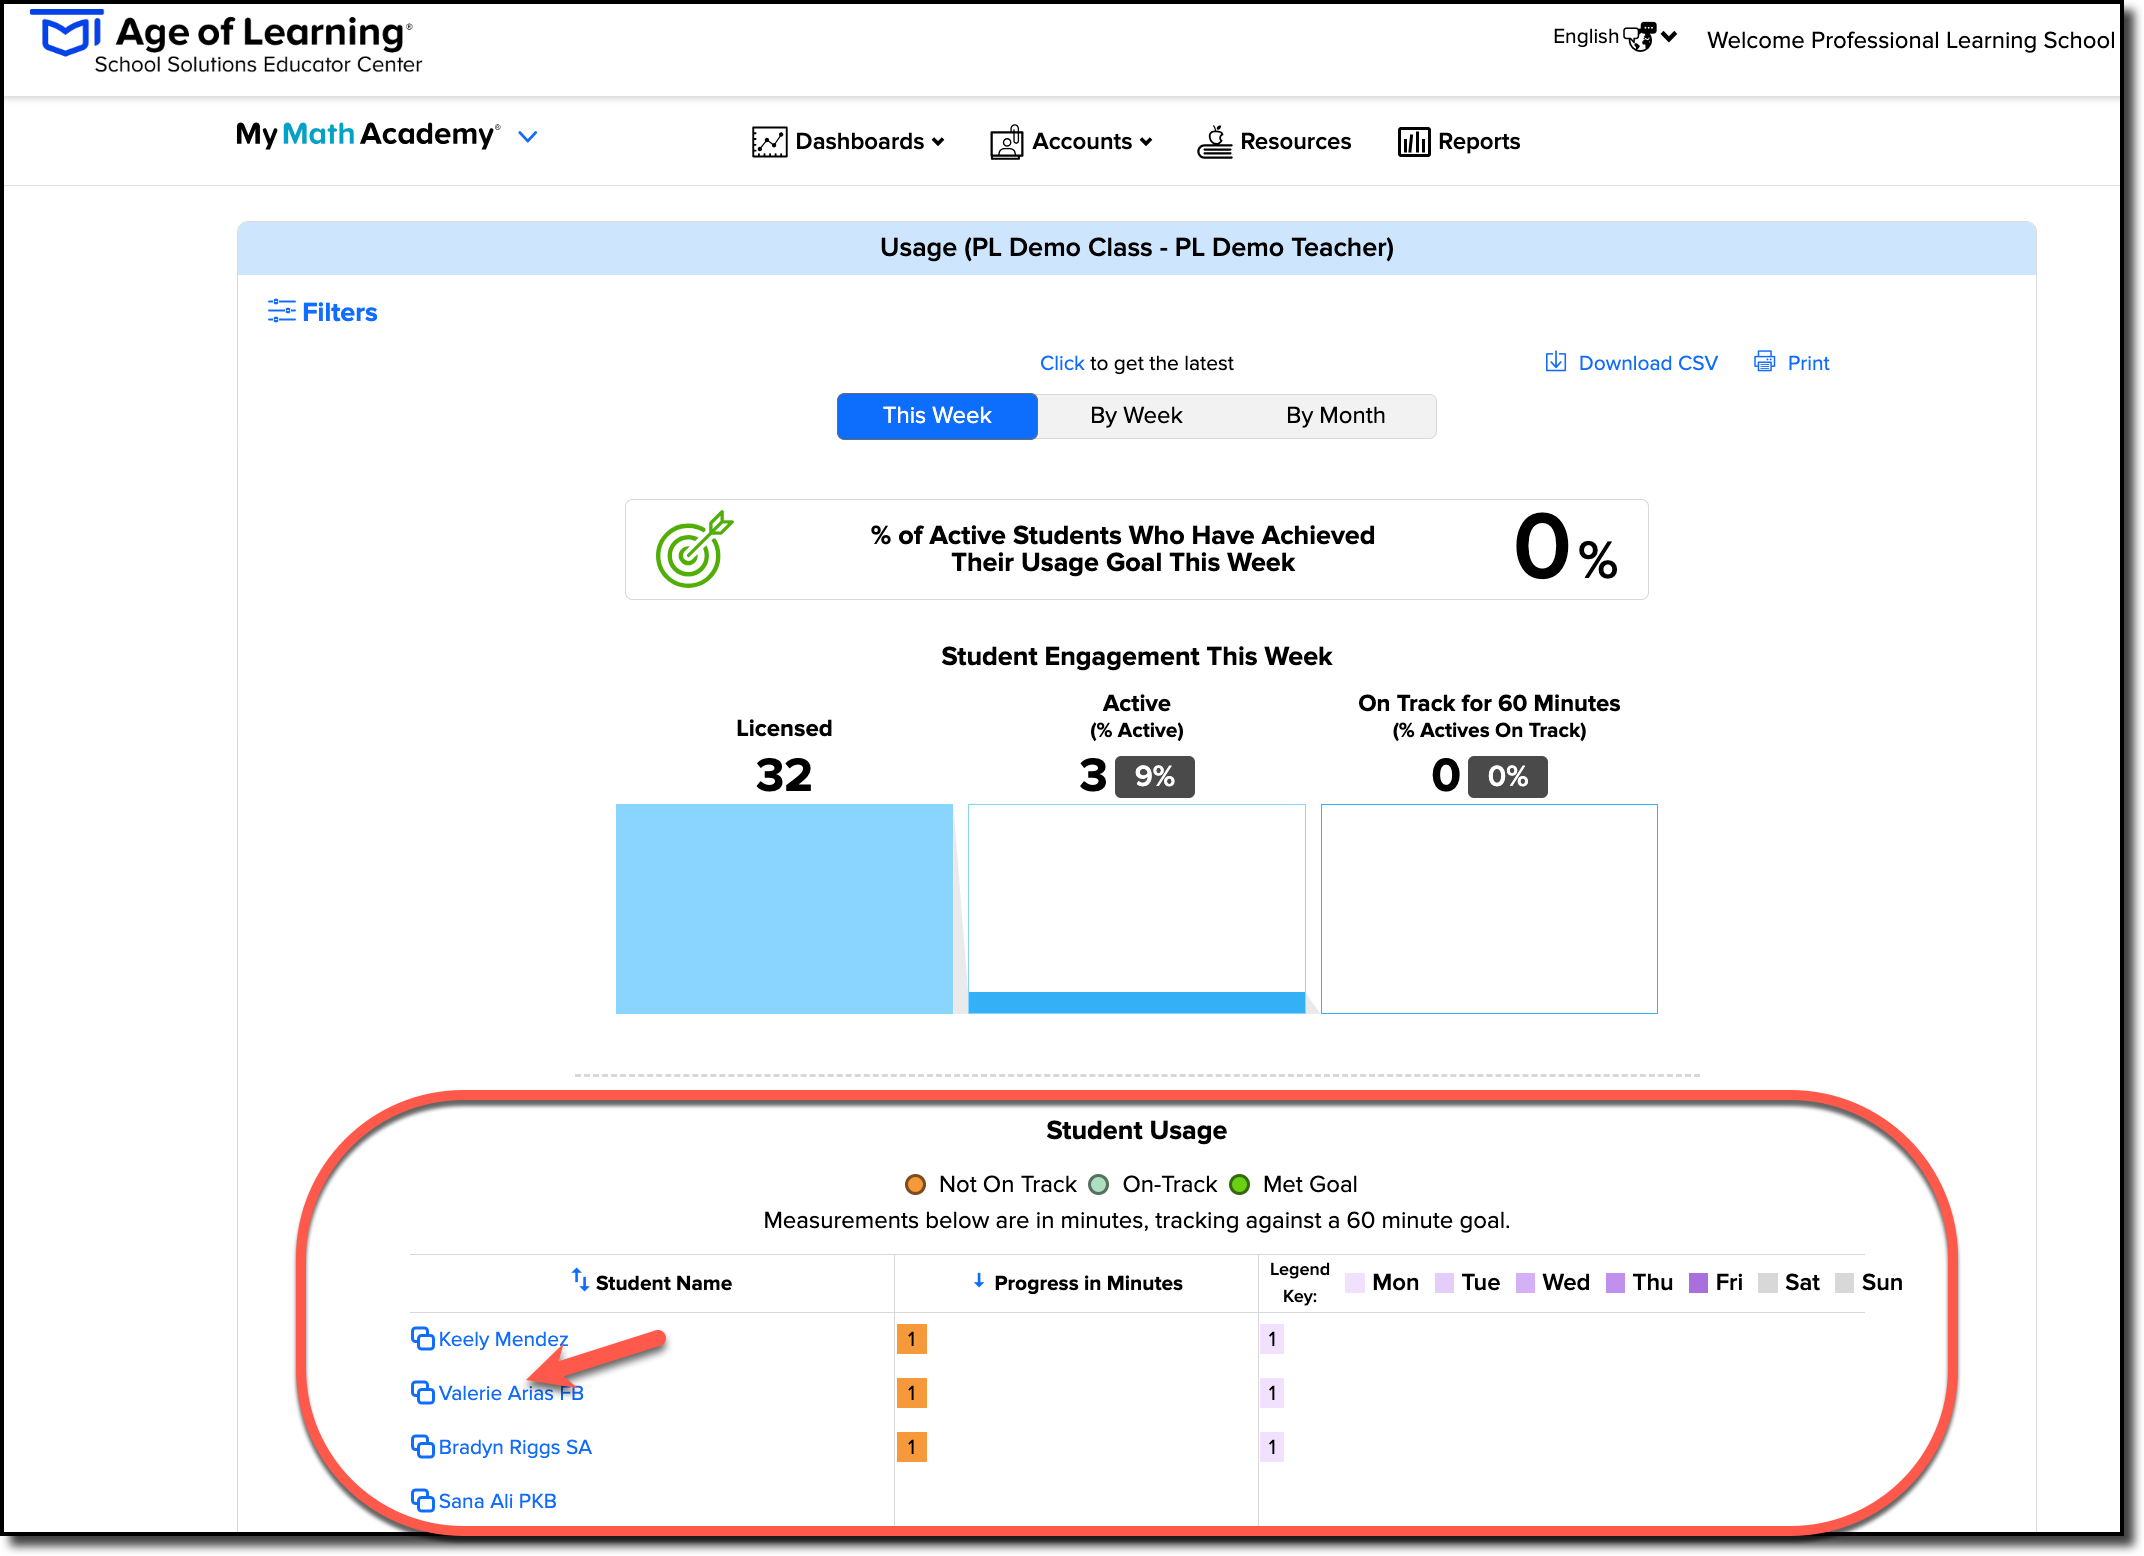The image size is (2144, 1556).
Task: Open Bradyn Riggs SA student link
Action: tap(515, 1447)
